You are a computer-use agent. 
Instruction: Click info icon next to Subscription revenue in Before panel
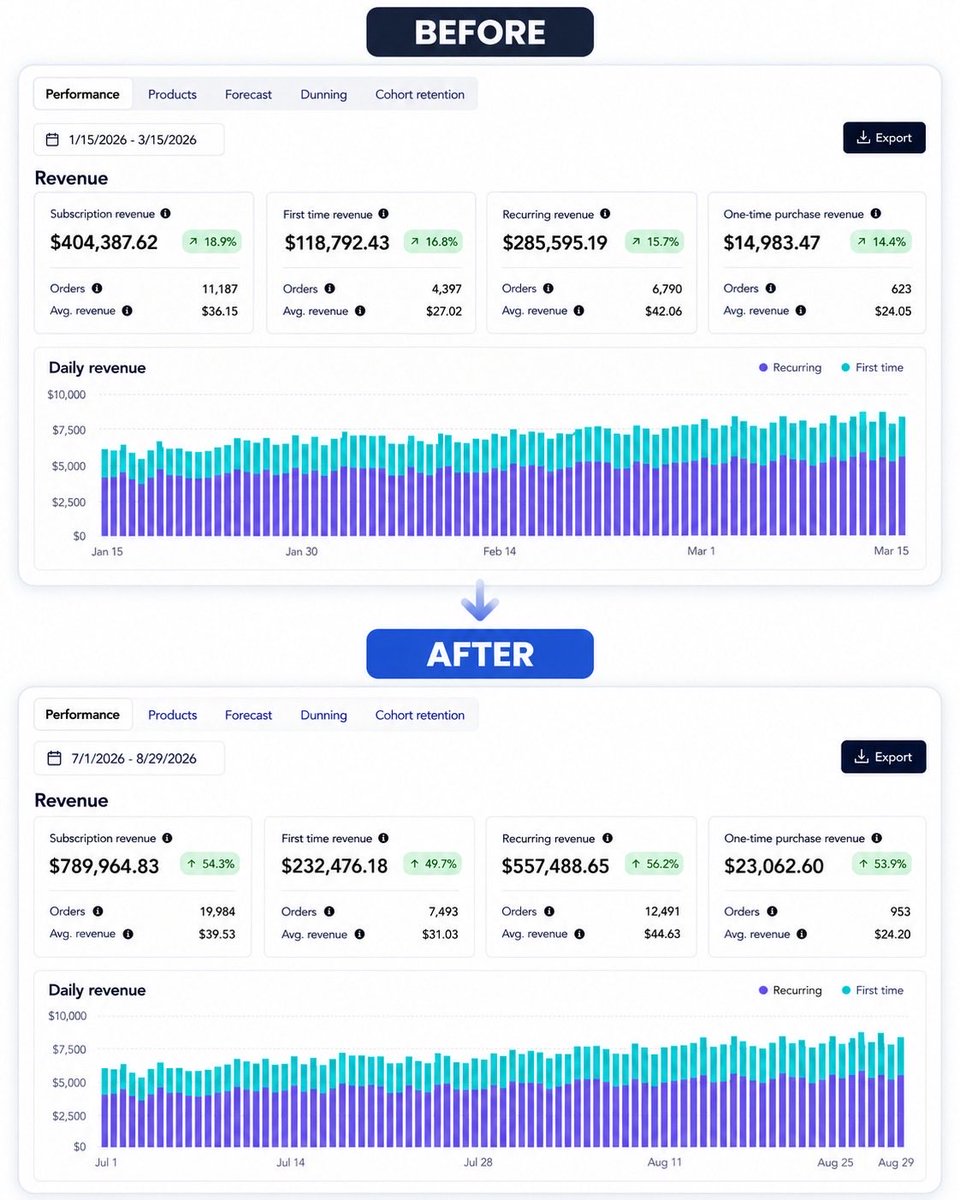point(165,214)
